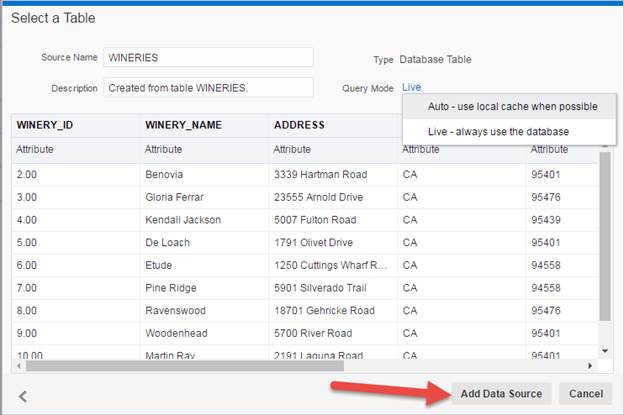Viewport: 624px width, 415px height.
Task: Select the WINERY_NAME column header
Action: click(183, 125)
